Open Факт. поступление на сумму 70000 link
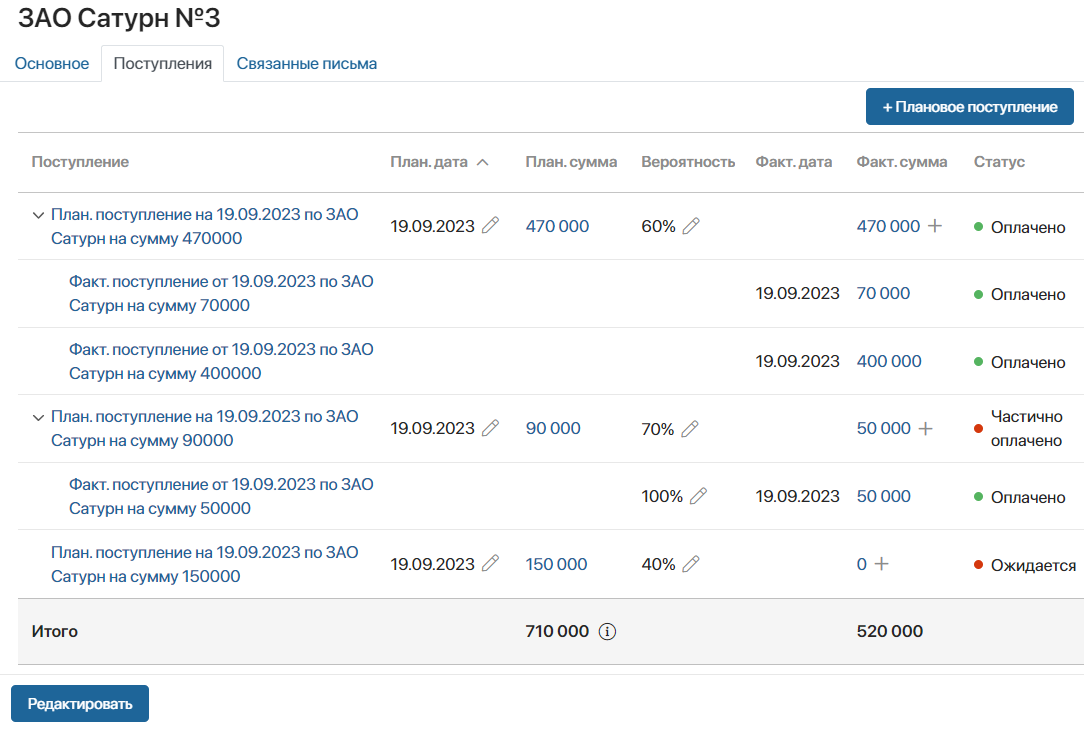Image resolution: width=1084 pixels, height=729 pixels. point(221,293)
